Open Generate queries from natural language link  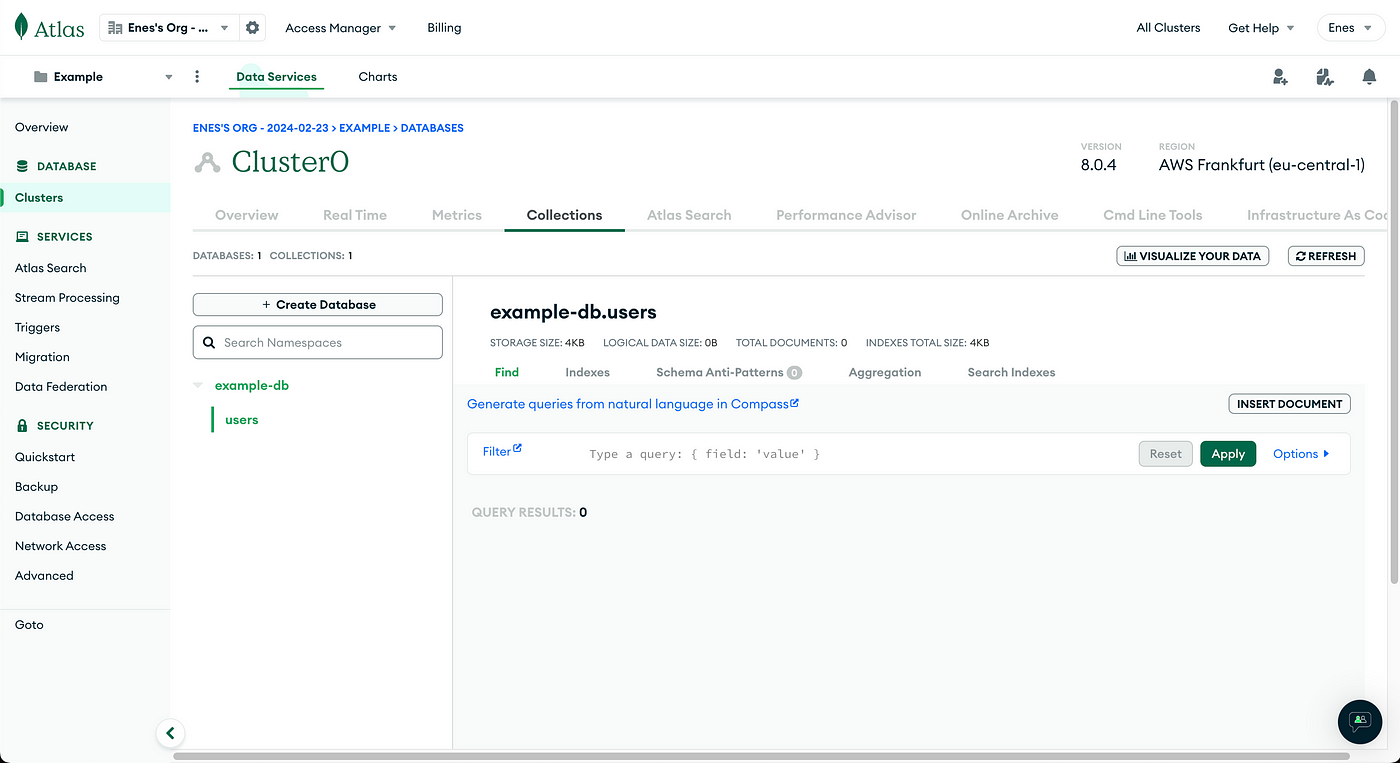[x=633, y=404]
